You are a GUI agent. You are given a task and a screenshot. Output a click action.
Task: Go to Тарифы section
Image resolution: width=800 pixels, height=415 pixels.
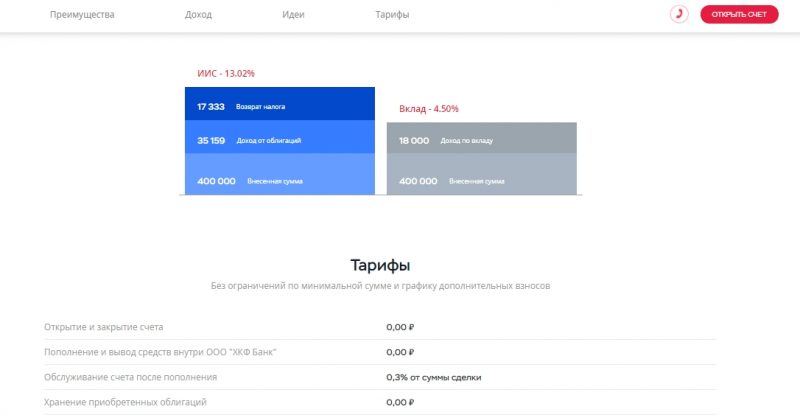click(392, 15)
